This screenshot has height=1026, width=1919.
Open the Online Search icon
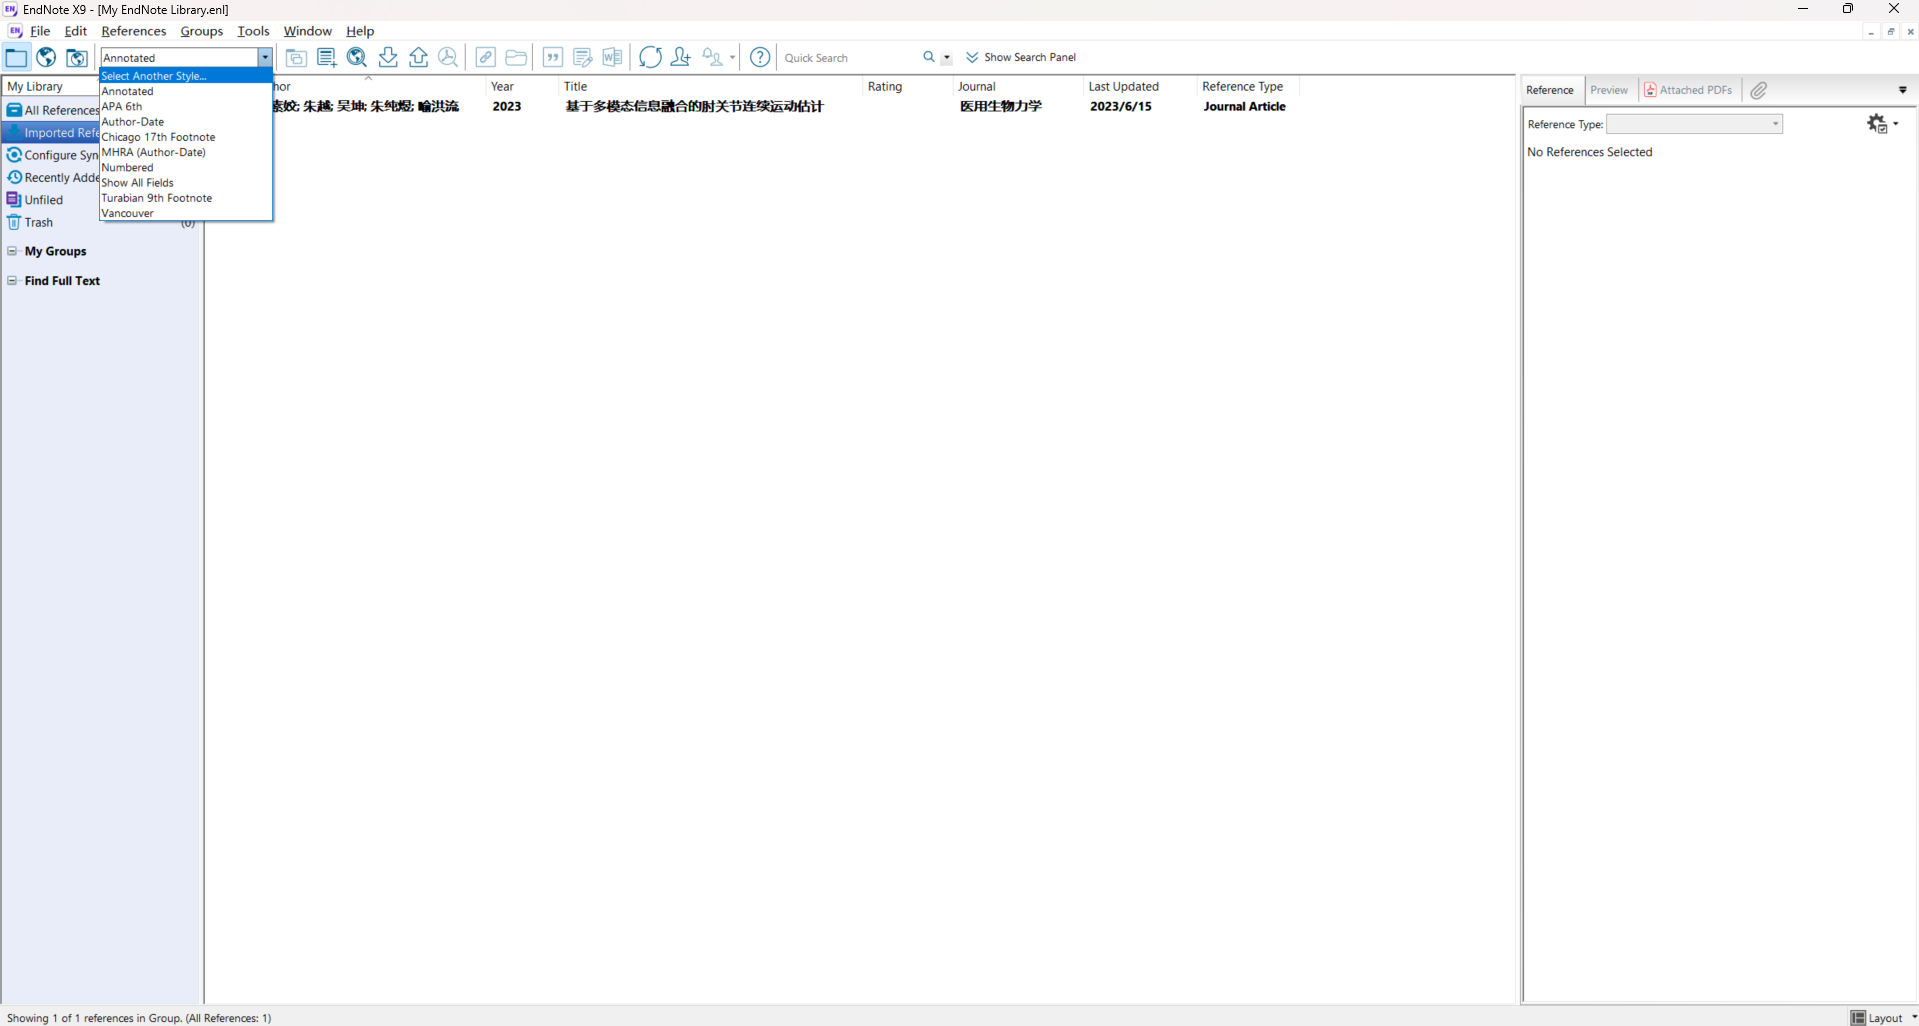point(357,58)
